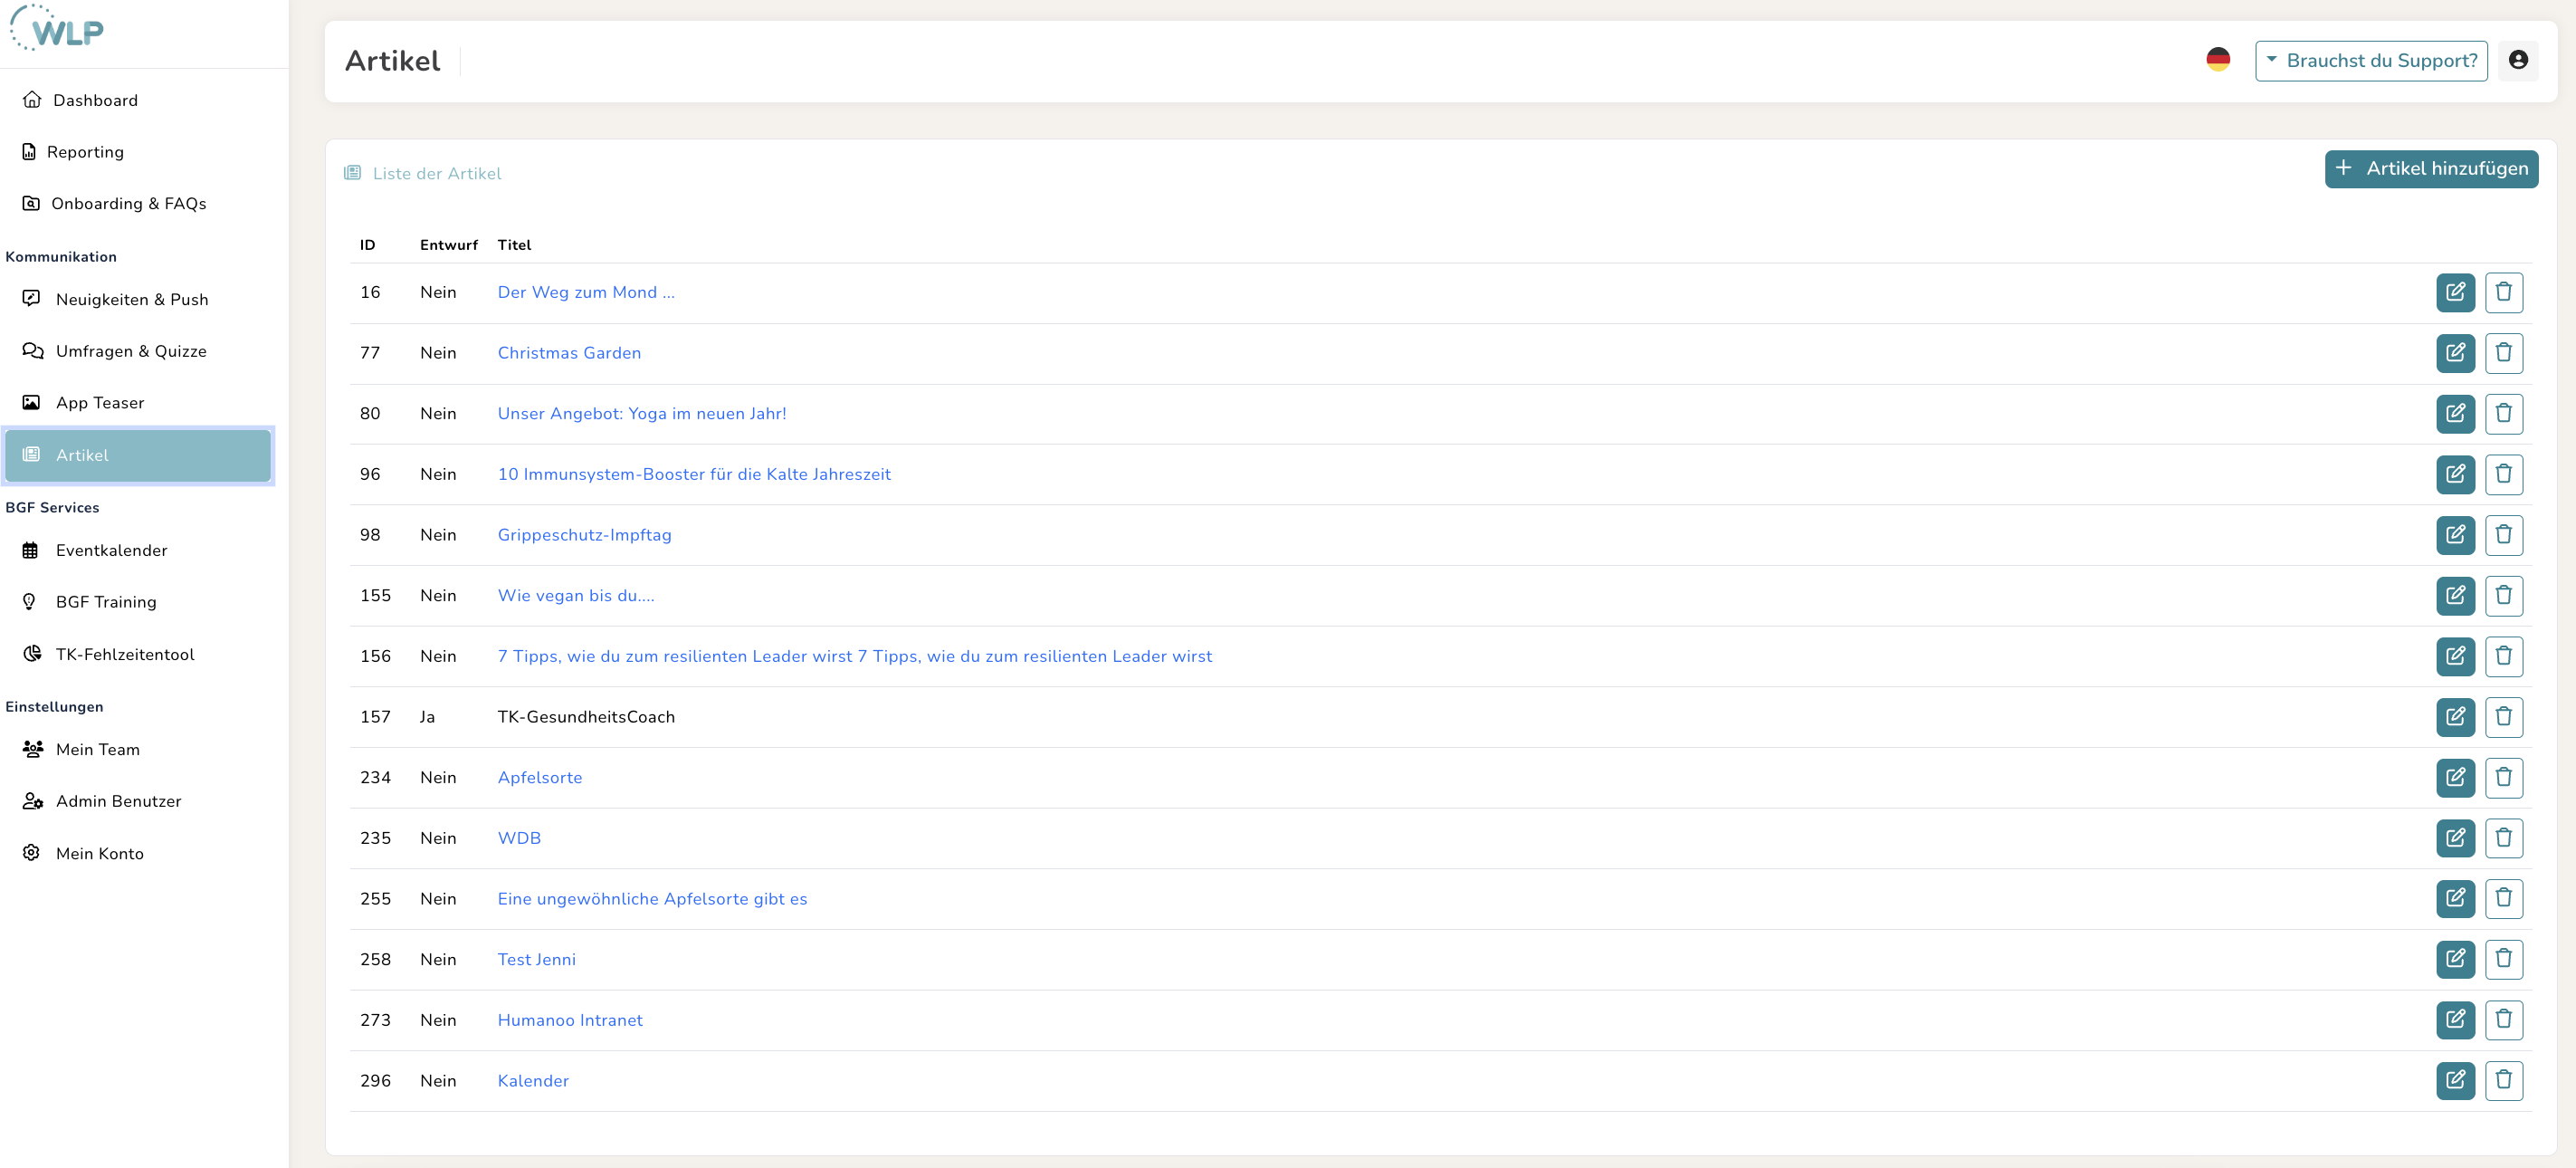
Task: Select Mein Team under Einstellungen
Action: point(97,750)
